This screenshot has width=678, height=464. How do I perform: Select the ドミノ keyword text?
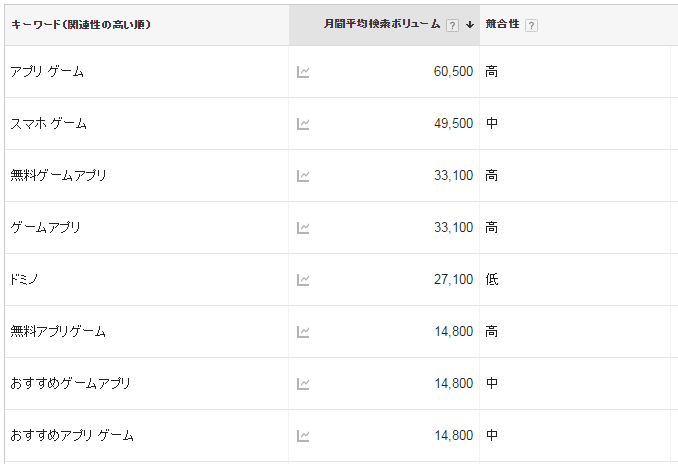[24, 279]
